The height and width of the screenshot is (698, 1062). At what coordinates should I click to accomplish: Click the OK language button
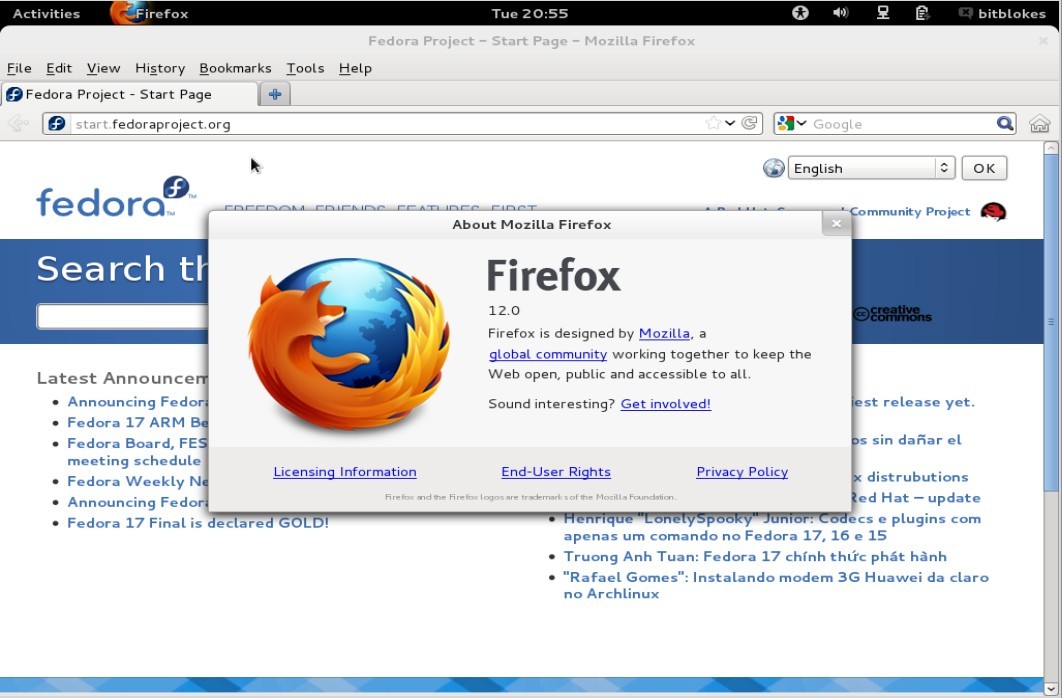pos(984,168)
